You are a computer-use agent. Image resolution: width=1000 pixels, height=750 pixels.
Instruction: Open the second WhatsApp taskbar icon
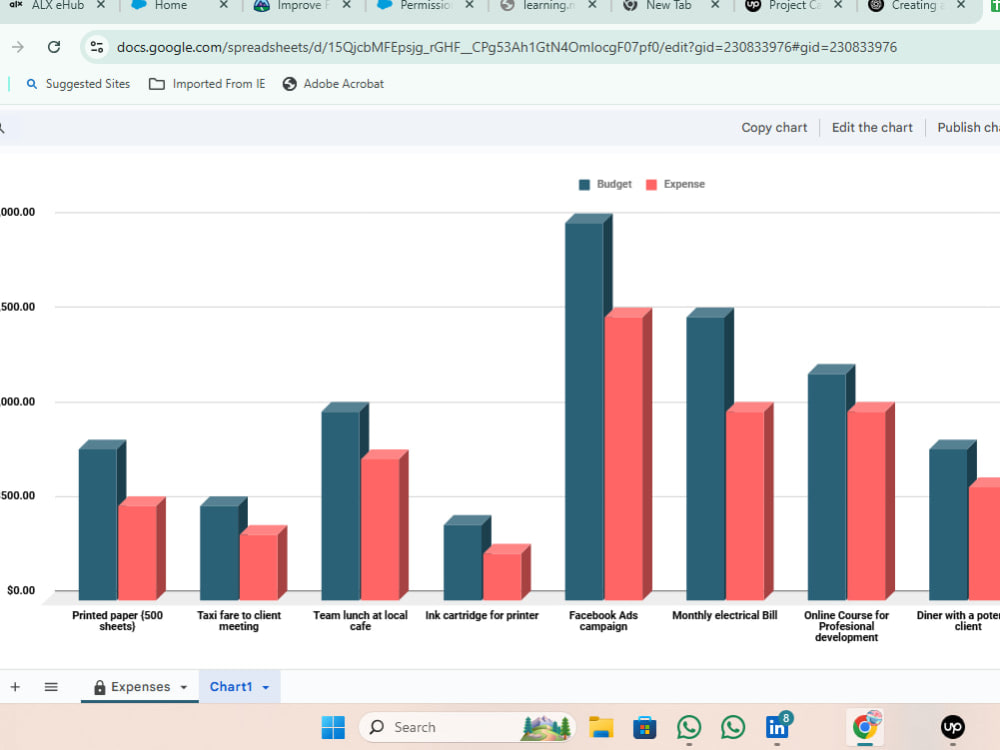733,727
